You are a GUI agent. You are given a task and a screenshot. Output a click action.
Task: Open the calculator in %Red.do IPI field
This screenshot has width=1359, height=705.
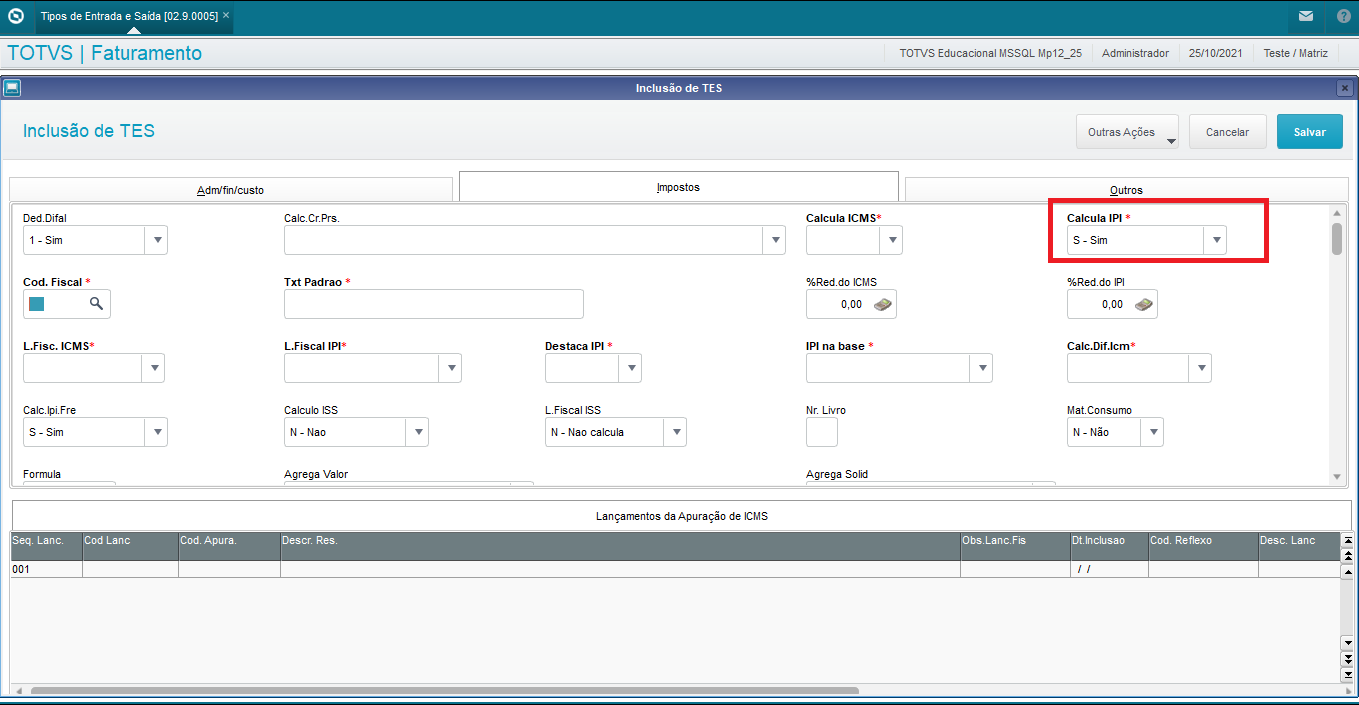[1144, 303]
